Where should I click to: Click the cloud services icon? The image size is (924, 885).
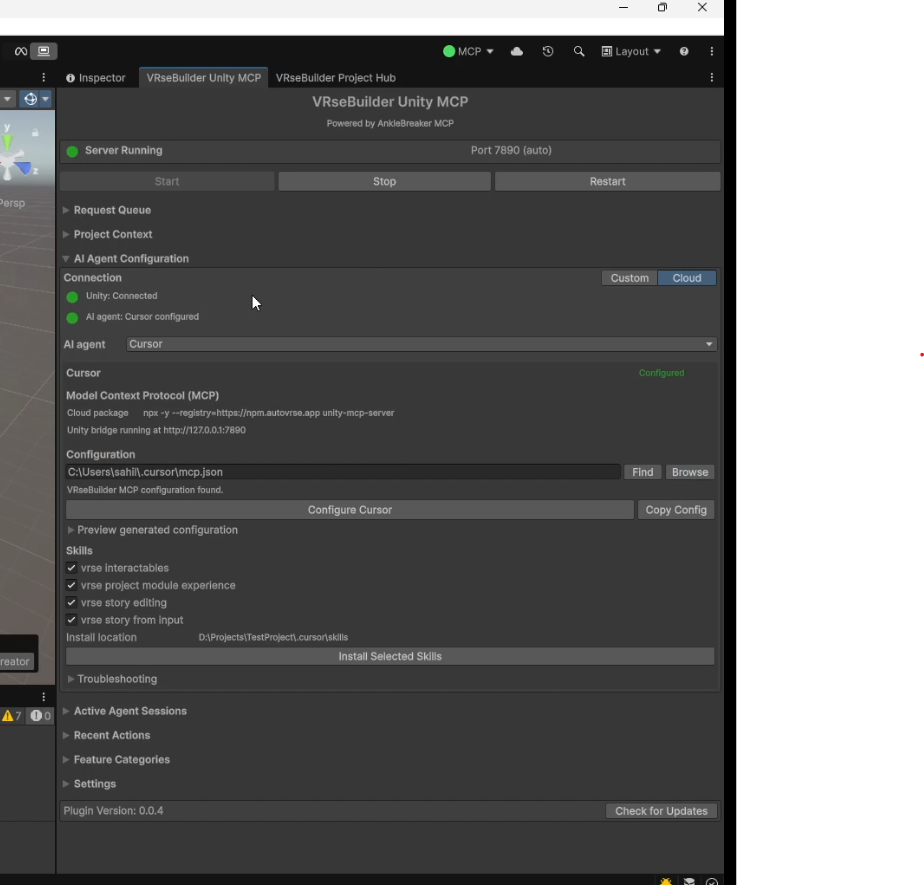click(517, 51)
